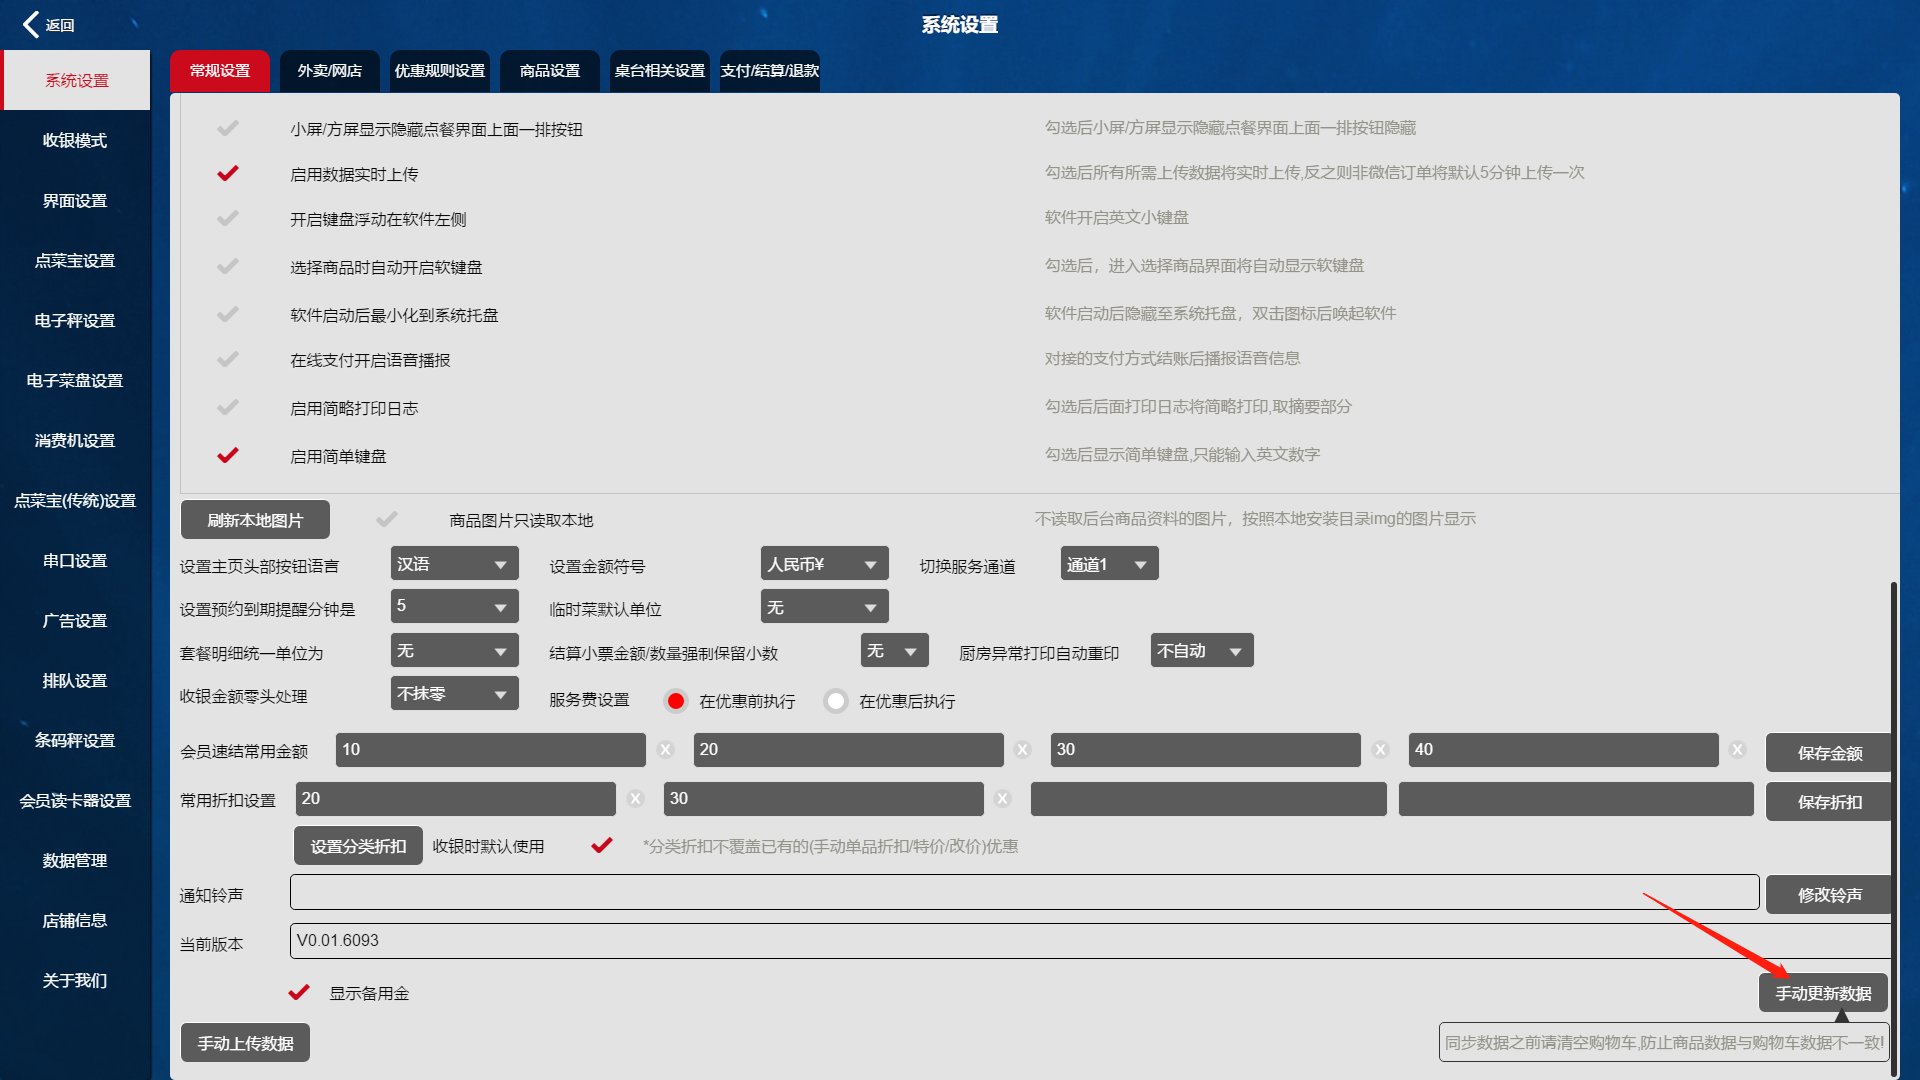Clear the 30 common discount field
This screenshot has width=1920, height=1080.
[x=1002, y=799]
